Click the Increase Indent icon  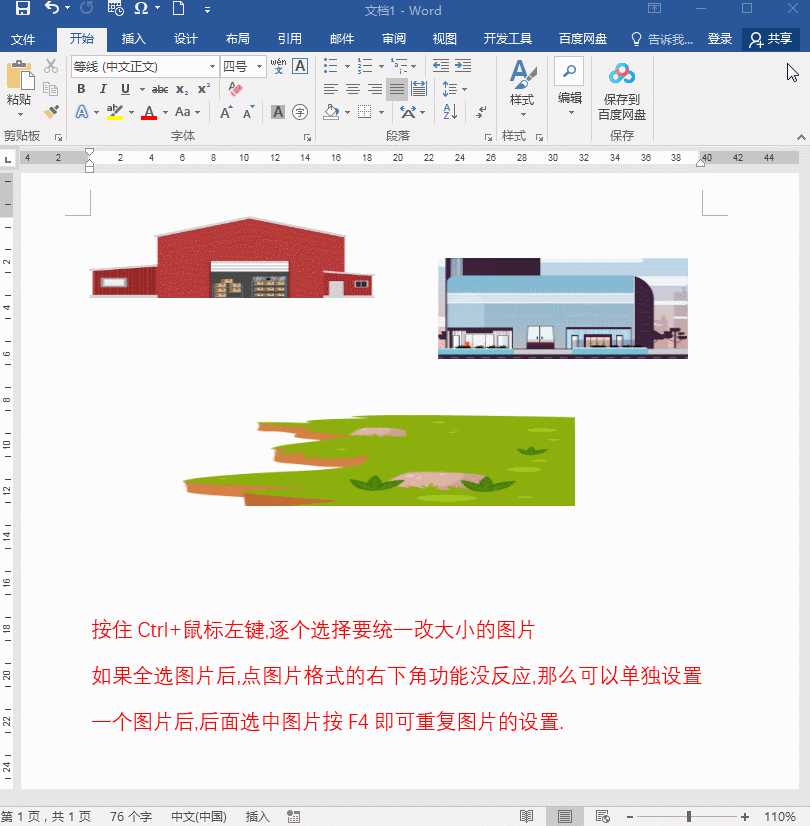462,66
